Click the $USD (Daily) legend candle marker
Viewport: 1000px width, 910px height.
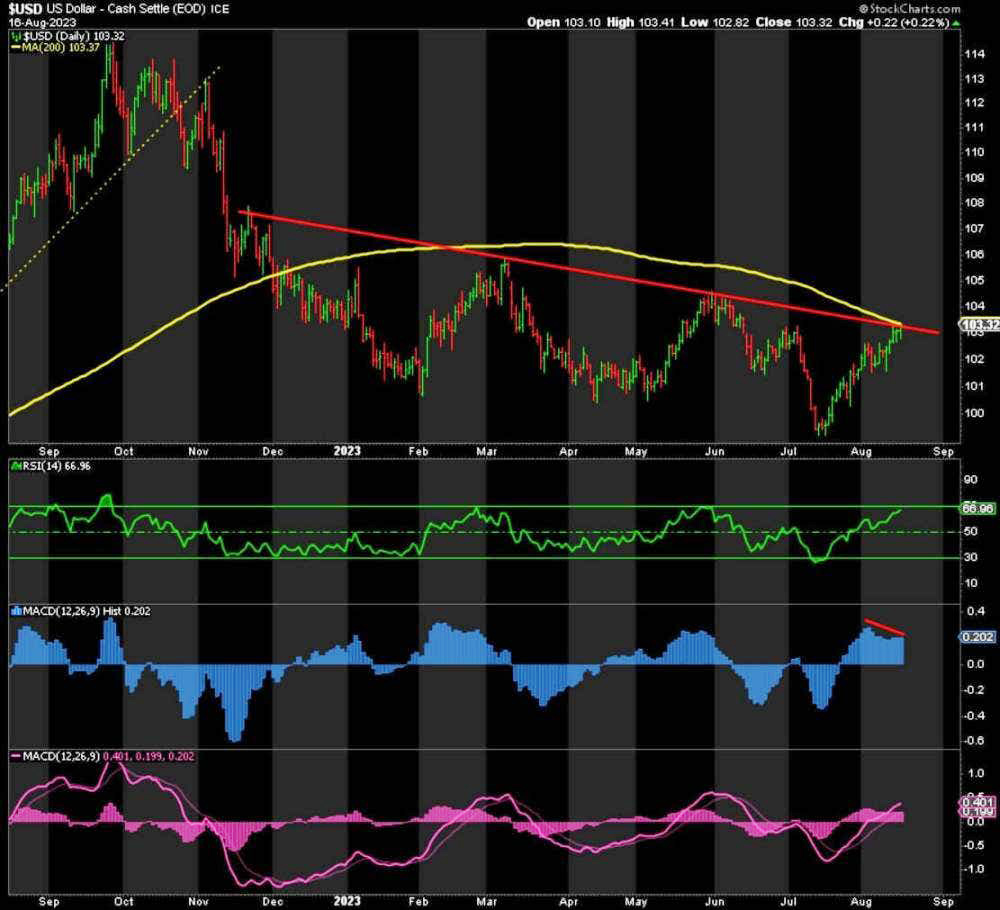(13, 34)
